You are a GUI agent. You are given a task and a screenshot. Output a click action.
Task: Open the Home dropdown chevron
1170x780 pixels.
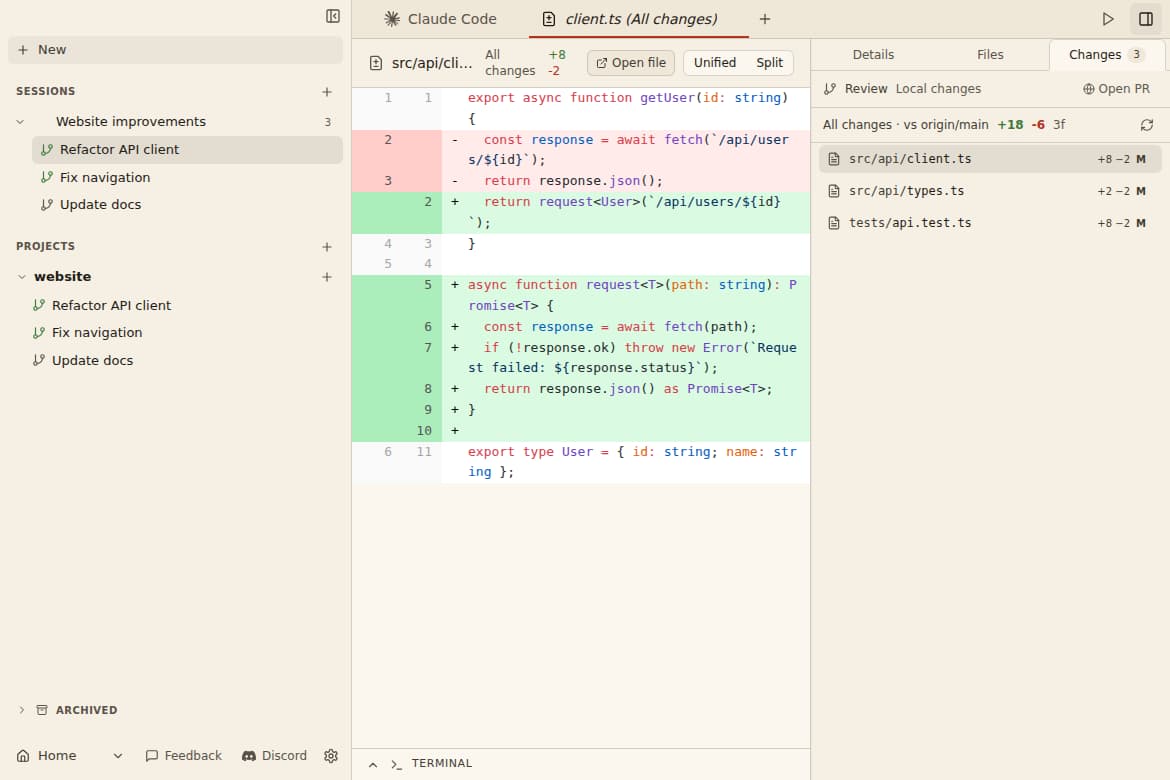pyautogui.click(x=118, y=756)
